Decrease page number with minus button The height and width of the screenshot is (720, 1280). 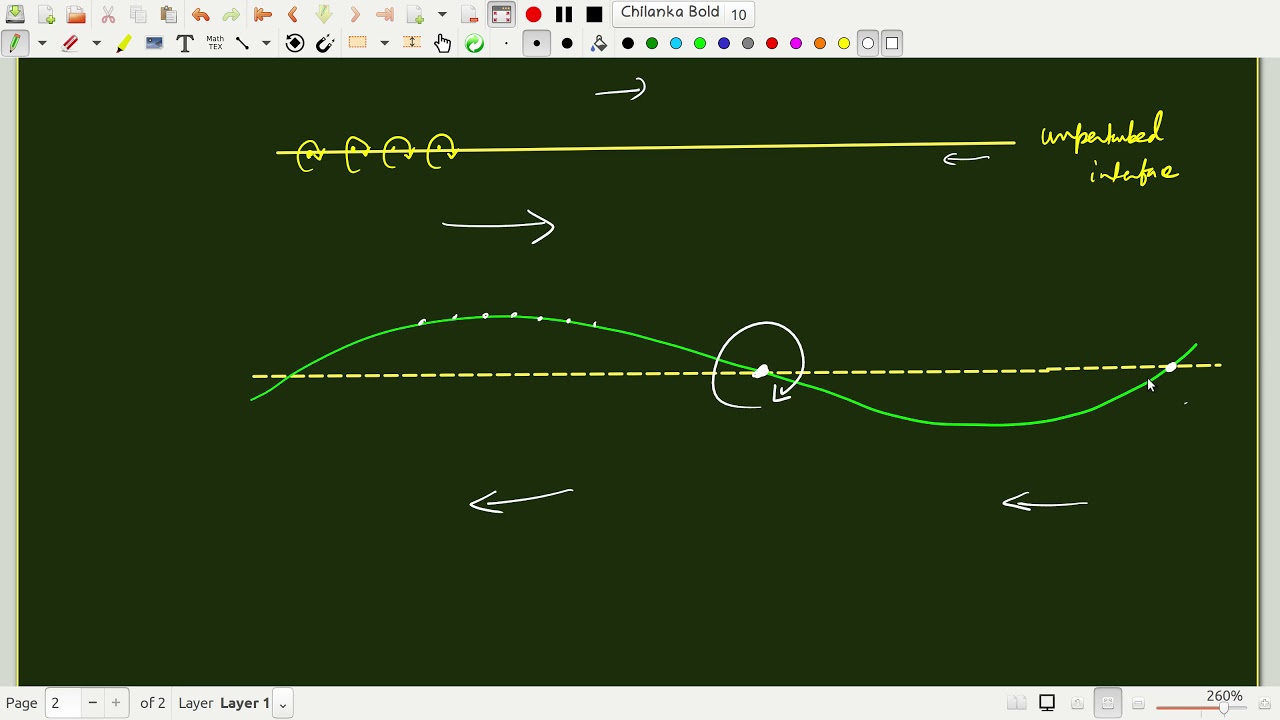point(92,703)
